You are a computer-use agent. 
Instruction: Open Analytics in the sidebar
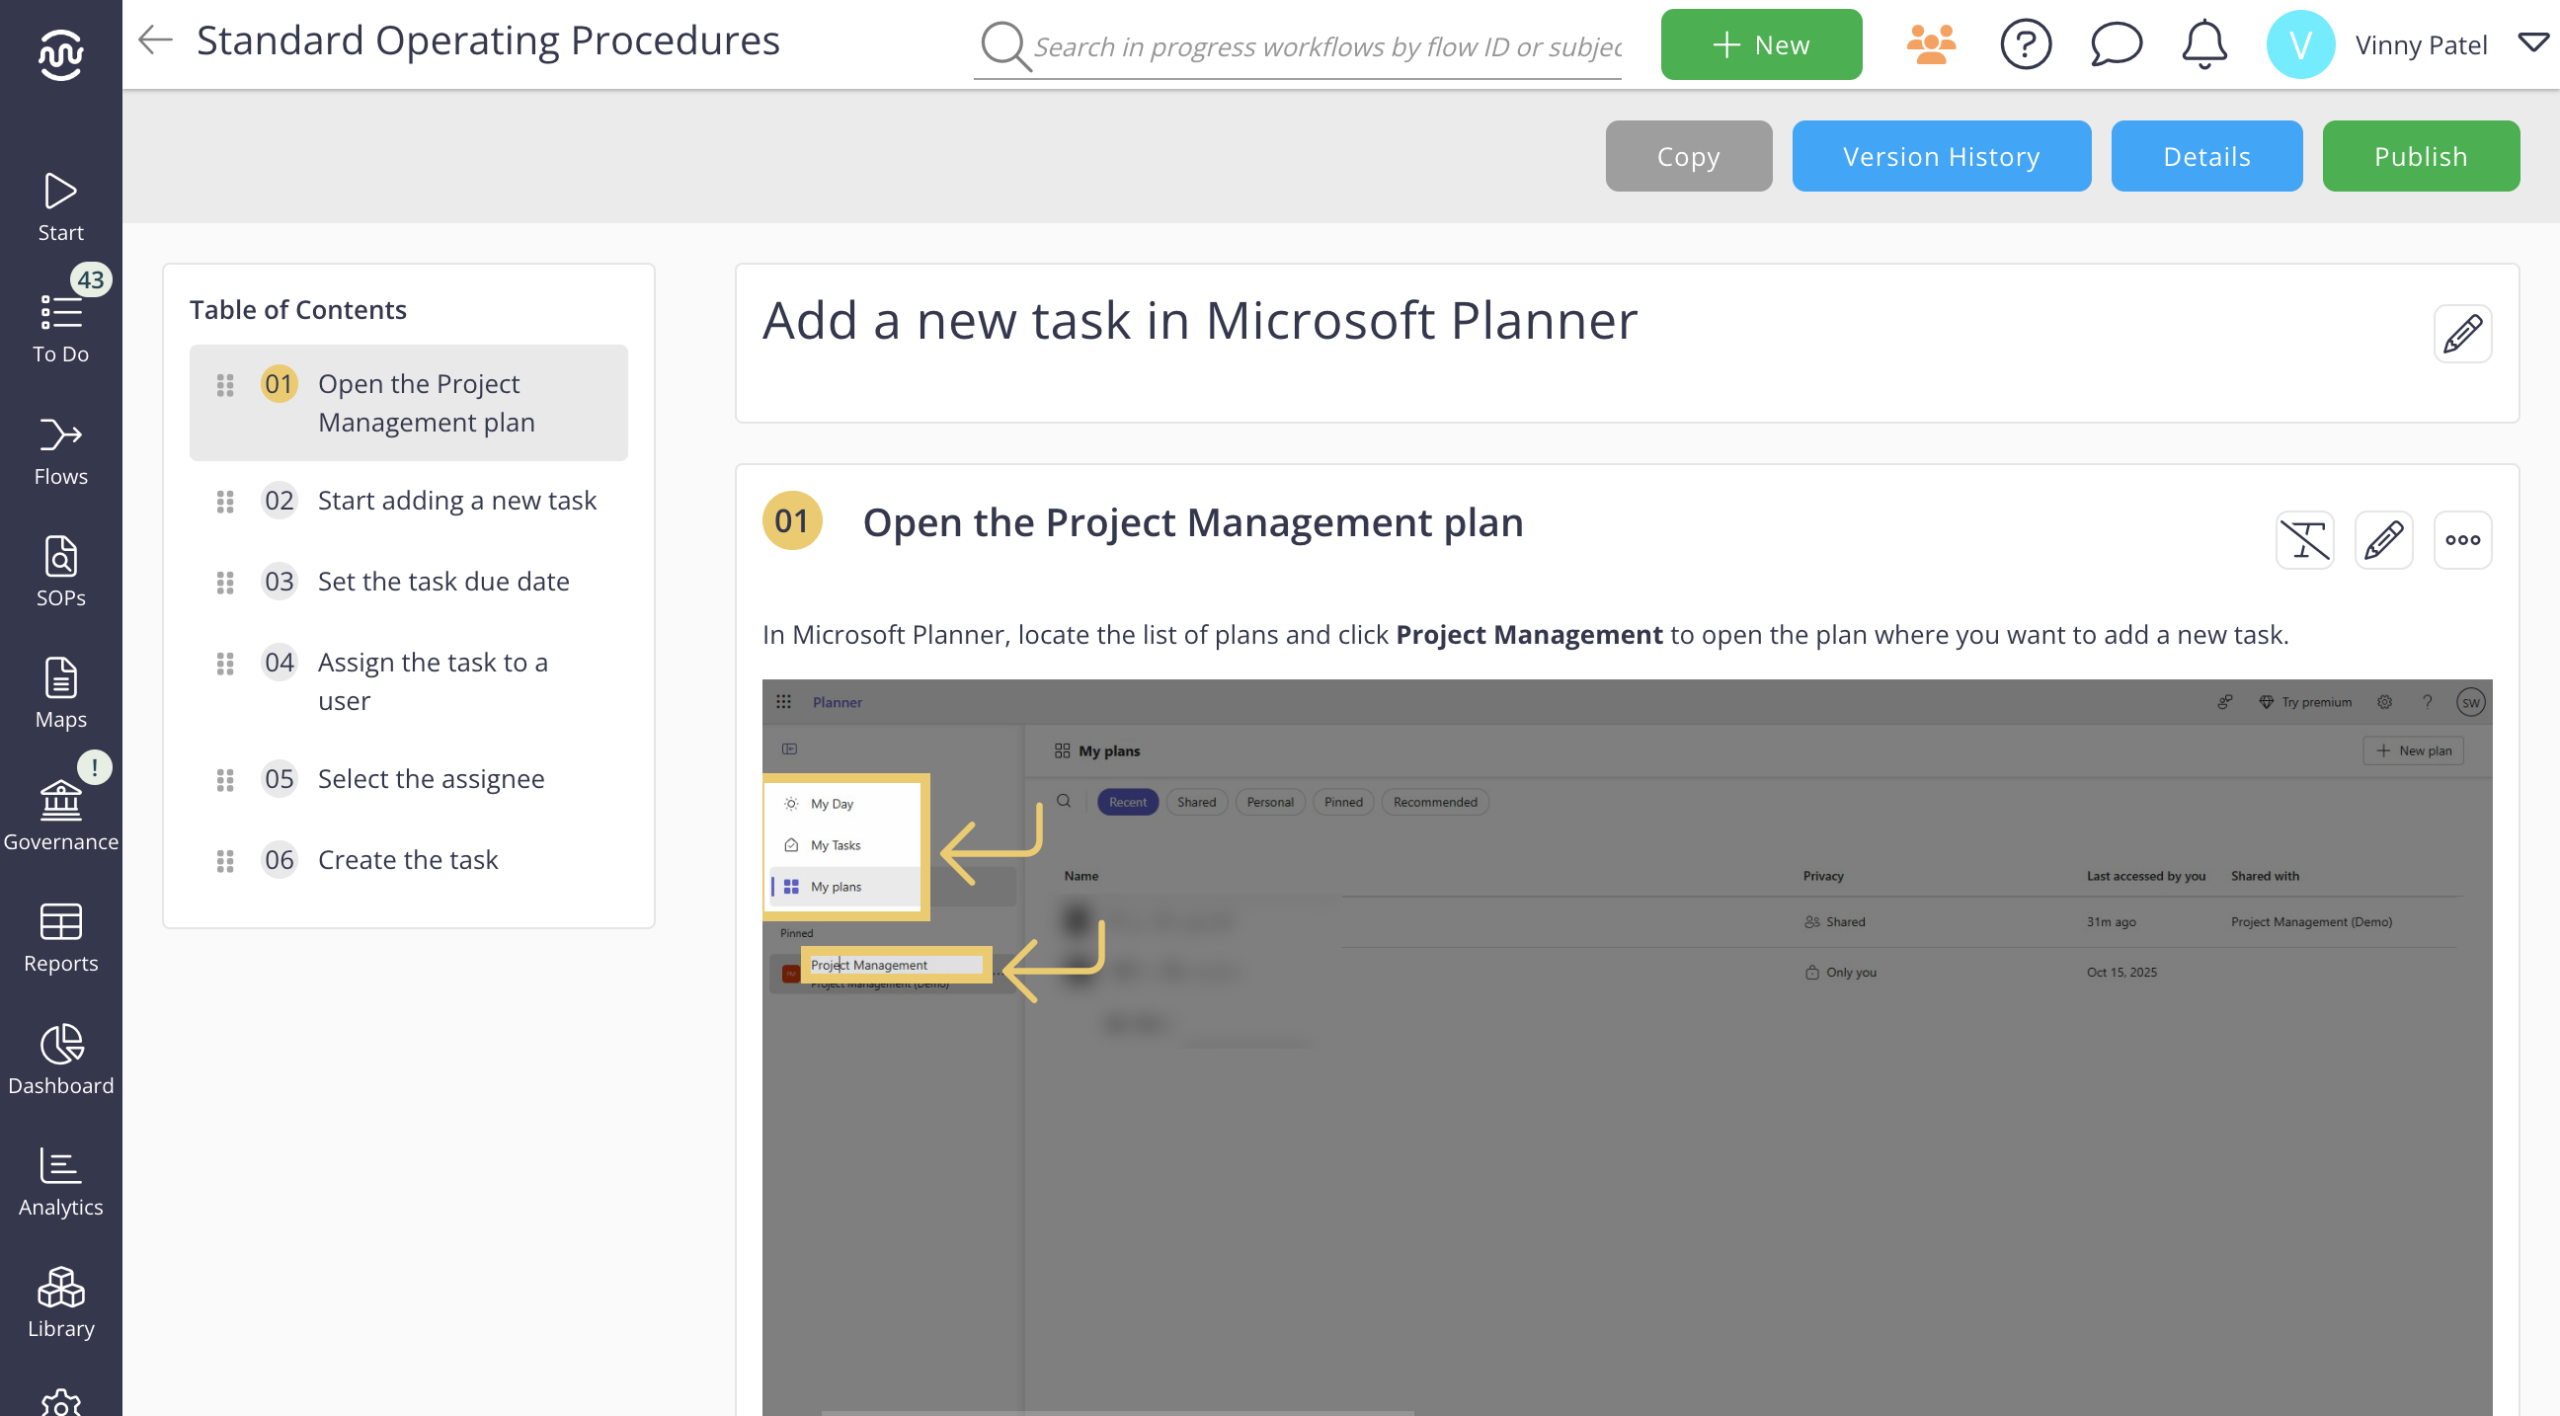61,1183
